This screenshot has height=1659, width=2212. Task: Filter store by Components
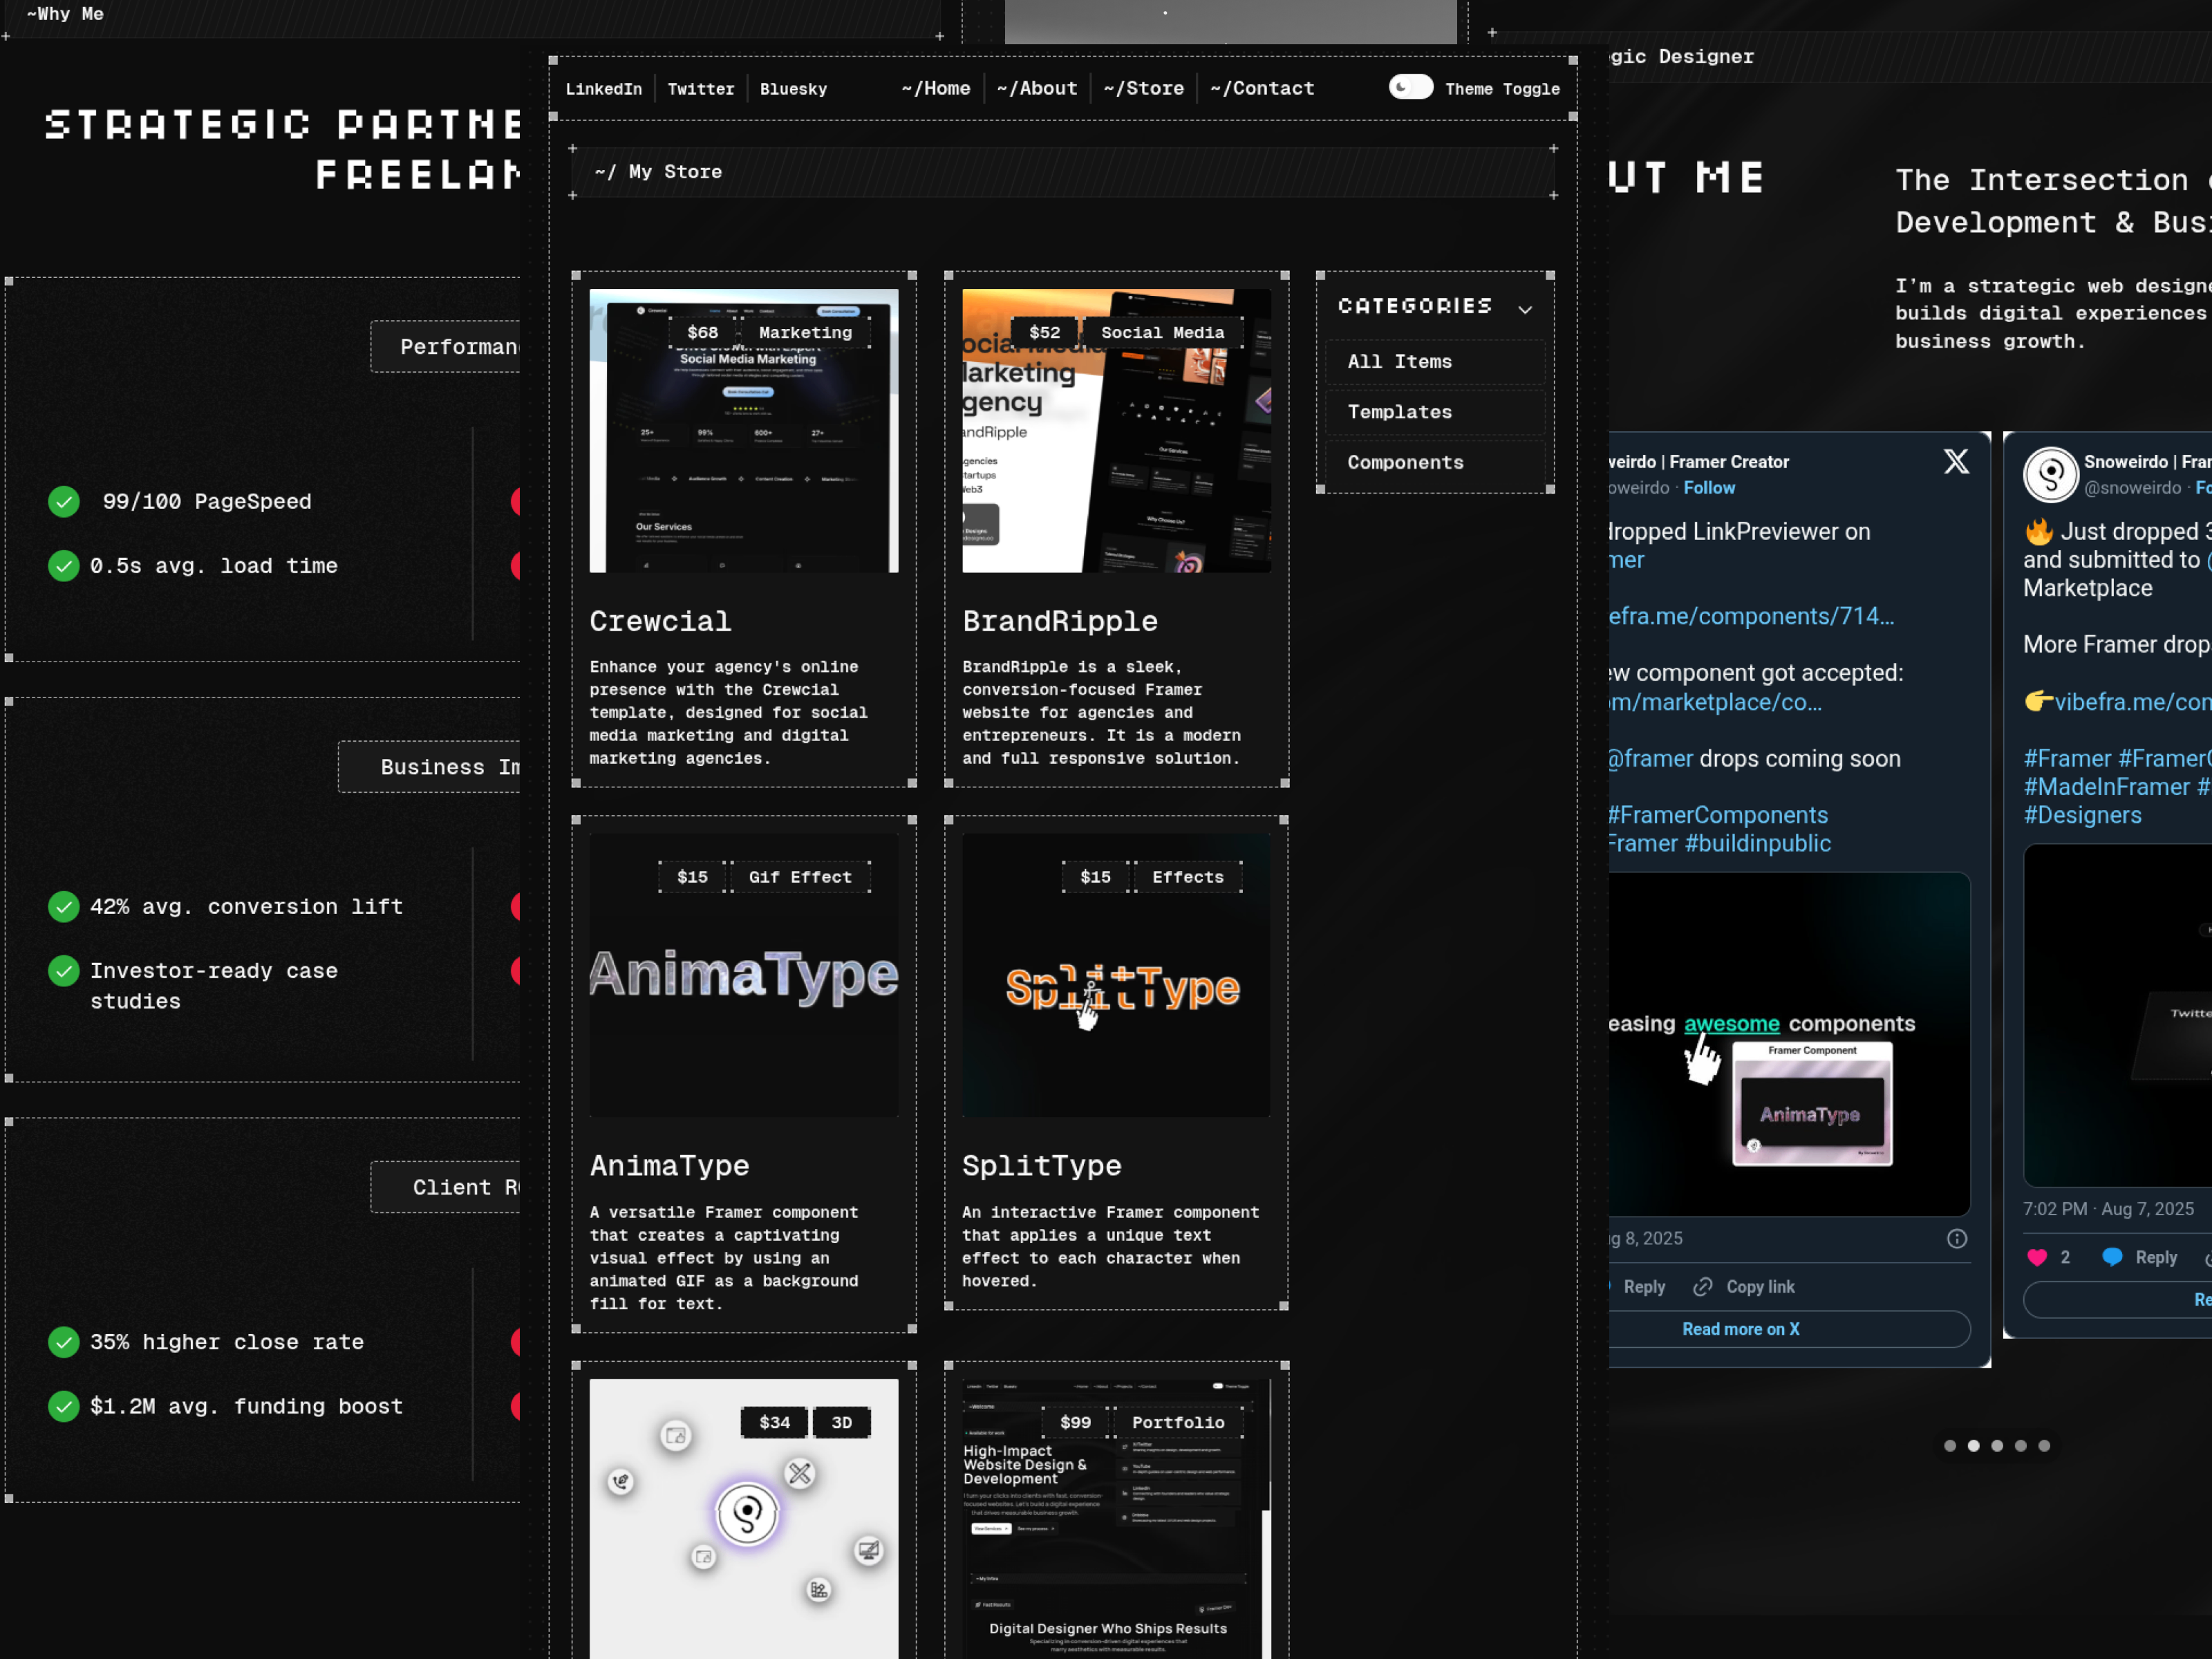point(1435,462)
